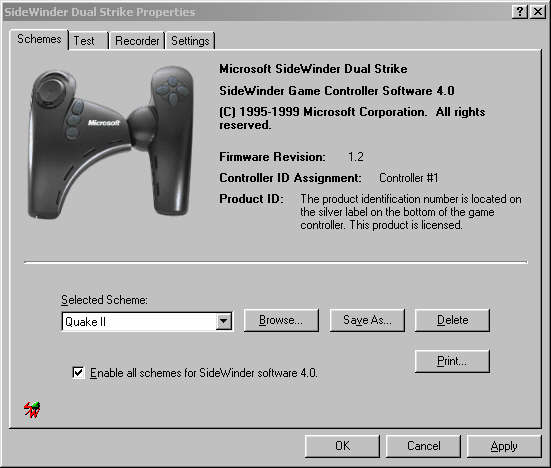Click the Browse... button

tap(281, 320)
